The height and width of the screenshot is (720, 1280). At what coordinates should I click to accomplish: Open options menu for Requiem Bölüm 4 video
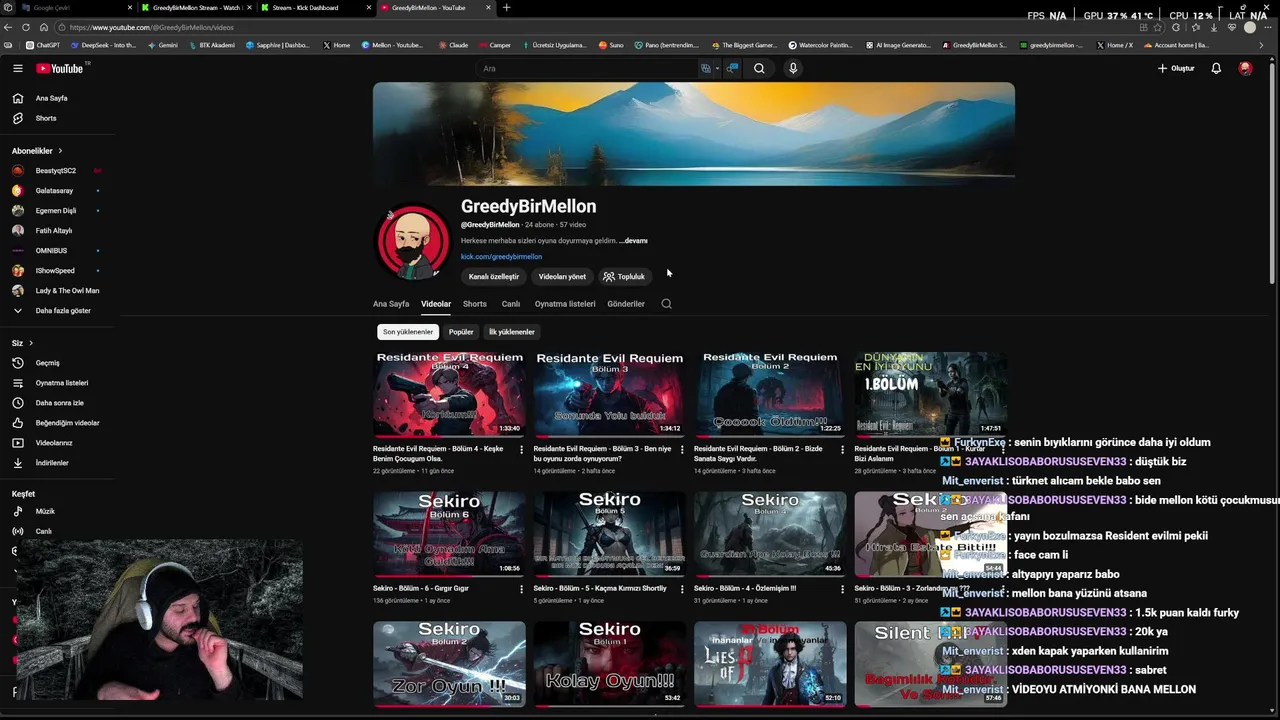click(521, 450)
